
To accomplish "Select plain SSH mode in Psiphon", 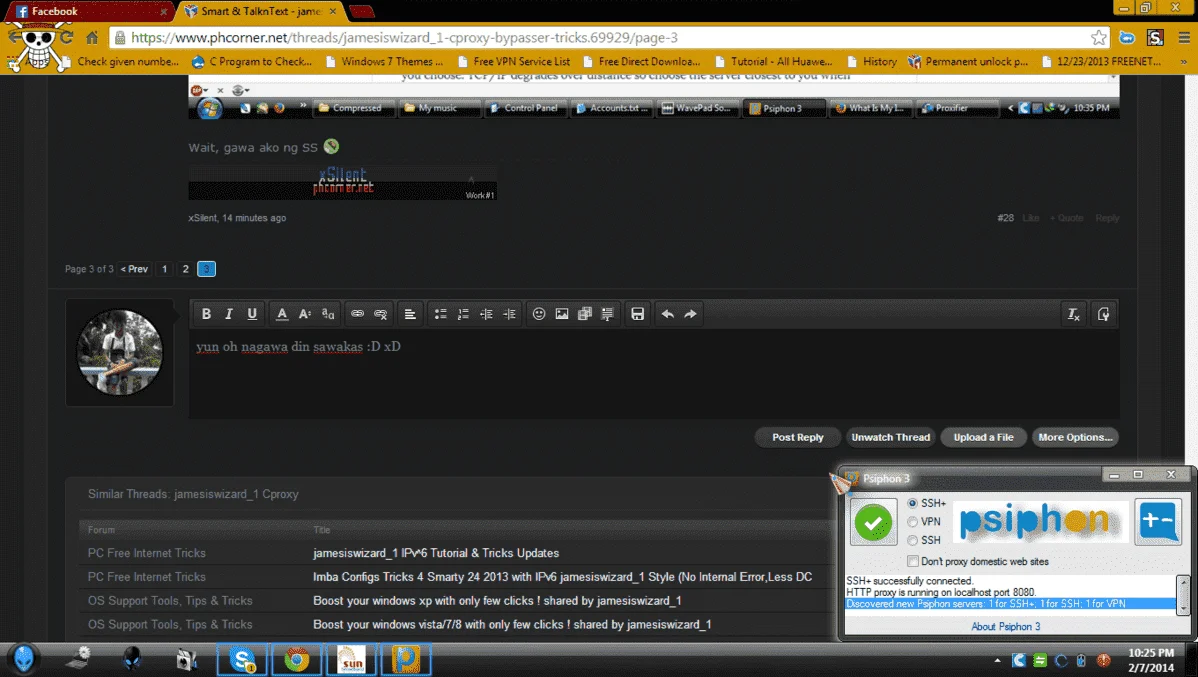I will 912,540.
